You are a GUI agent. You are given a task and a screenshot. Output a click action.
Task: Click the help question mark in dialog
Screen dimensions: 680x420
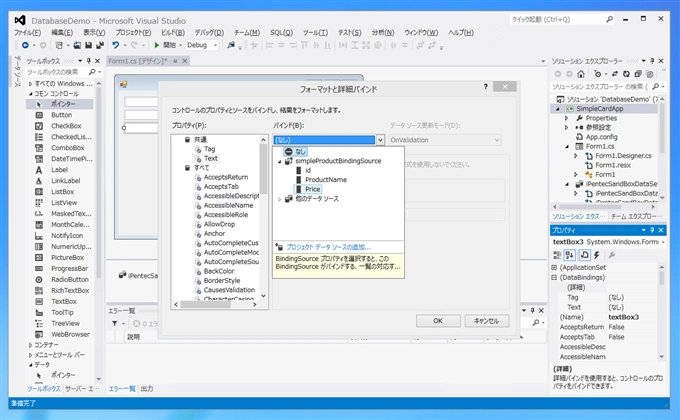(486, 87)
